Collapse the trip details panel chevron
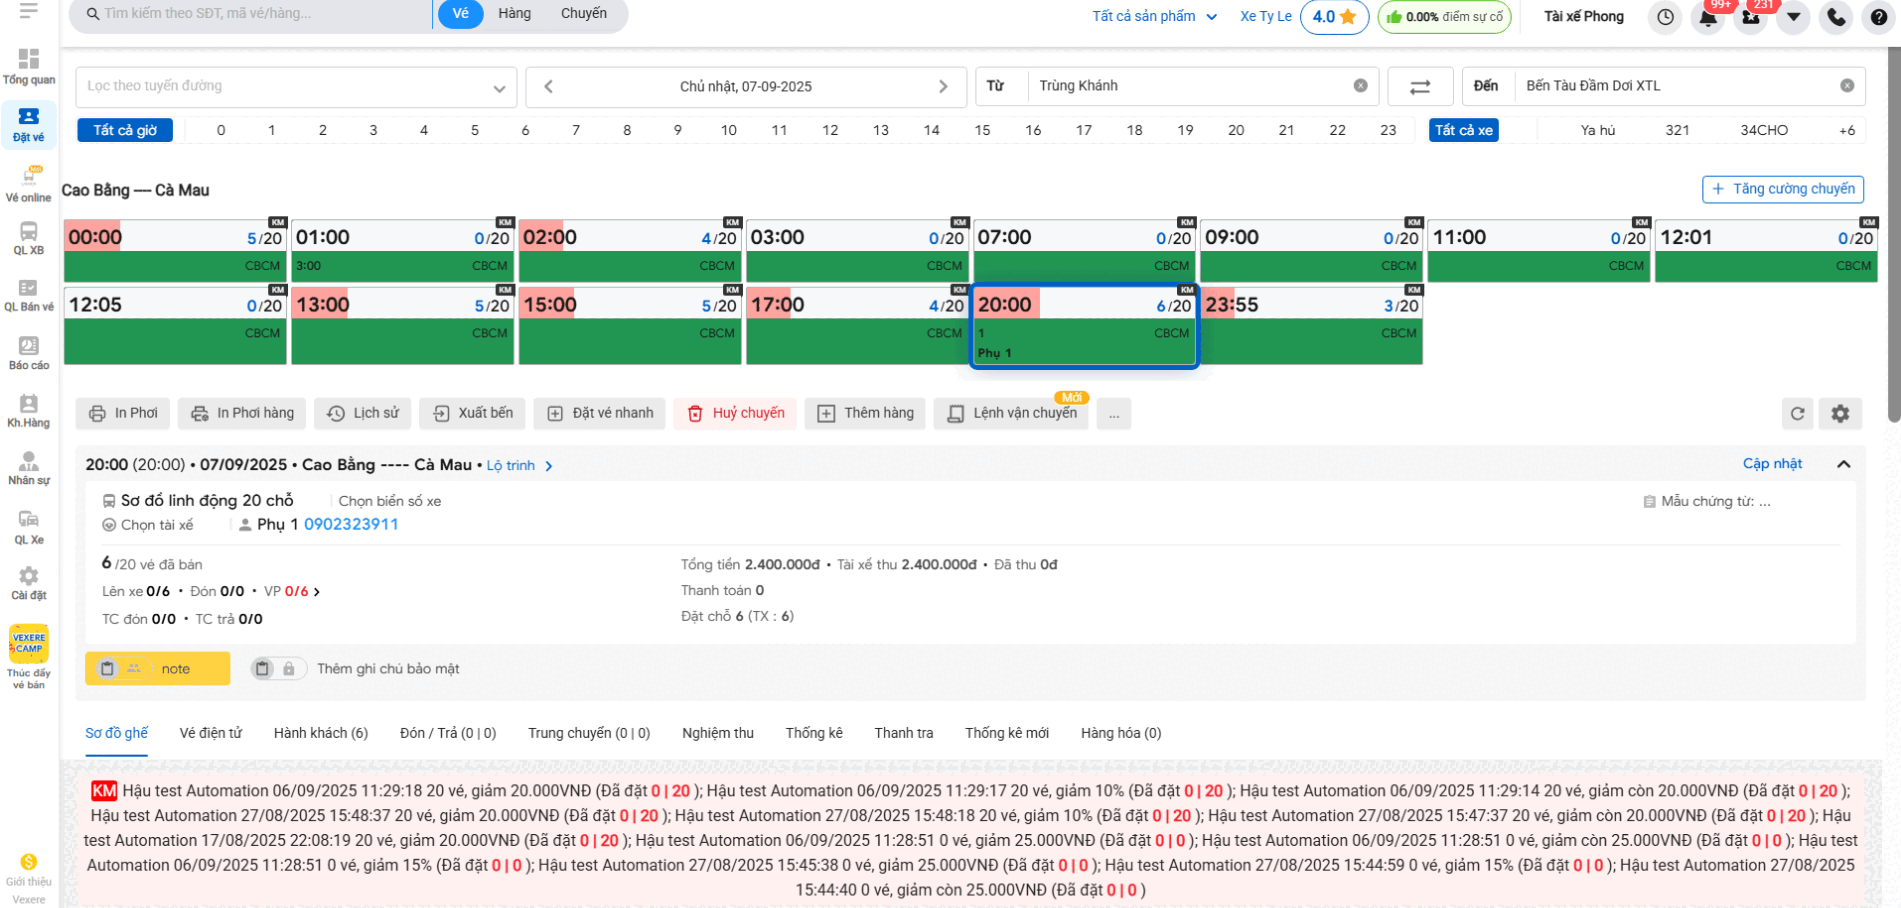Viewport: 1901px width, 908px height. point(1844,464)
